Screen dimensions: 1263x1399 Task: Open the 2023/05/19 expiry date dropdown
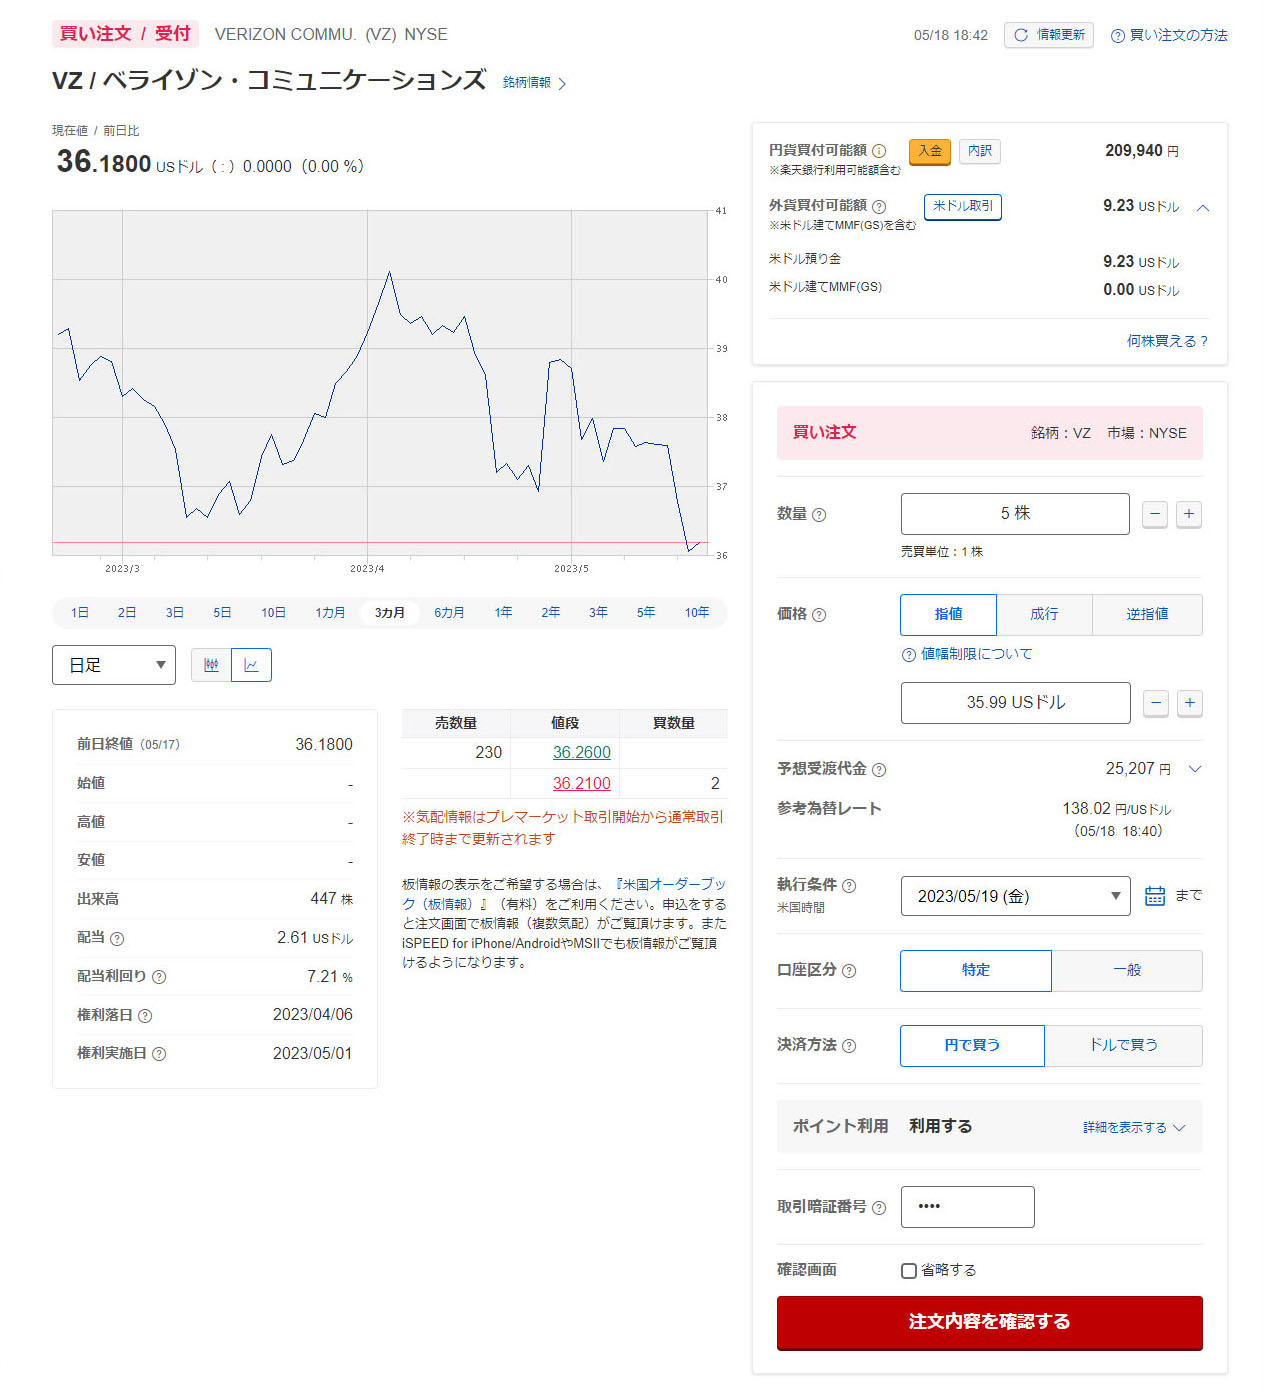click(x=1015, y=896)
